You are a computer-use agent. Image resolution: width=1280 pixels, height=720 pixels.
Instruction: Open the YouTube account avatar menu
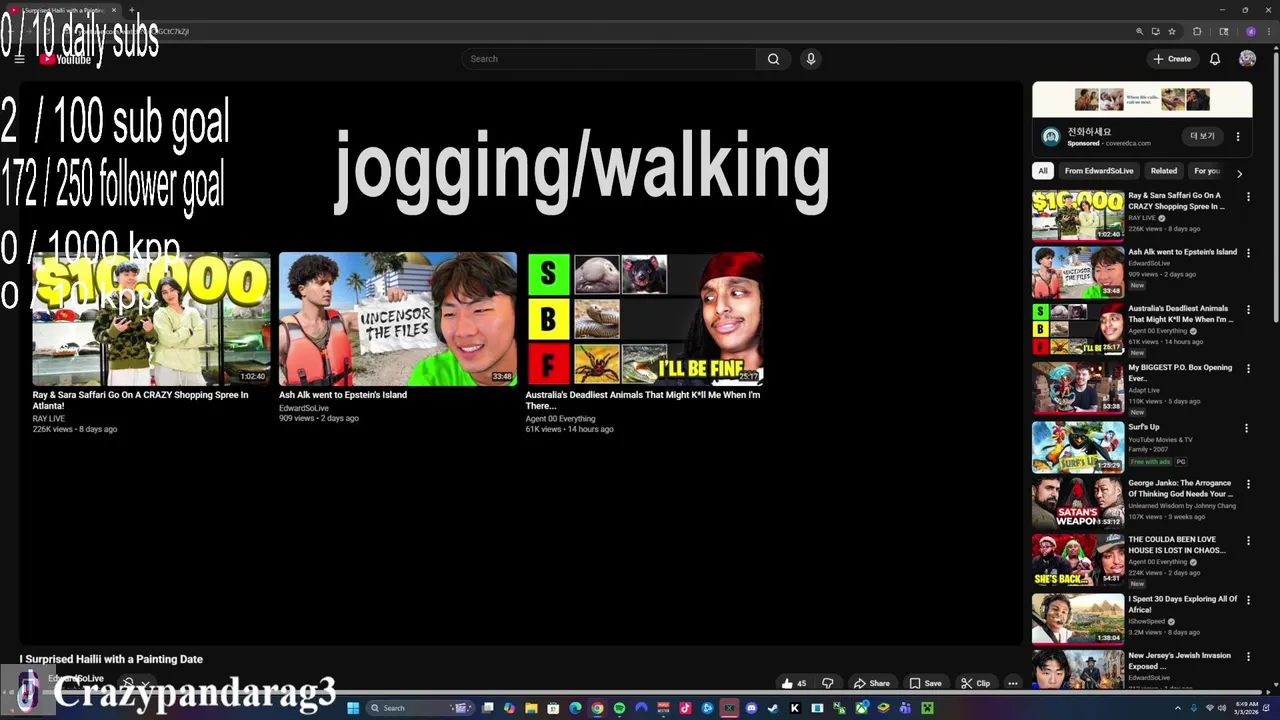click(1247, 59)
